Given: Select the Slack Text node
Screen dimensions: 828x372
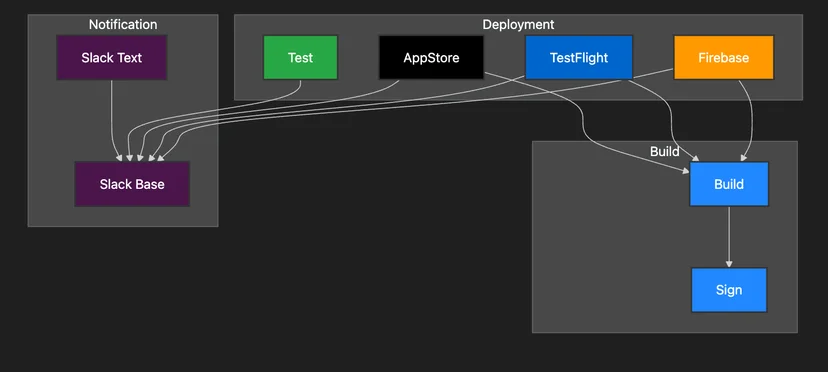Looking at the screenshot, I should [x=111, y=58].
